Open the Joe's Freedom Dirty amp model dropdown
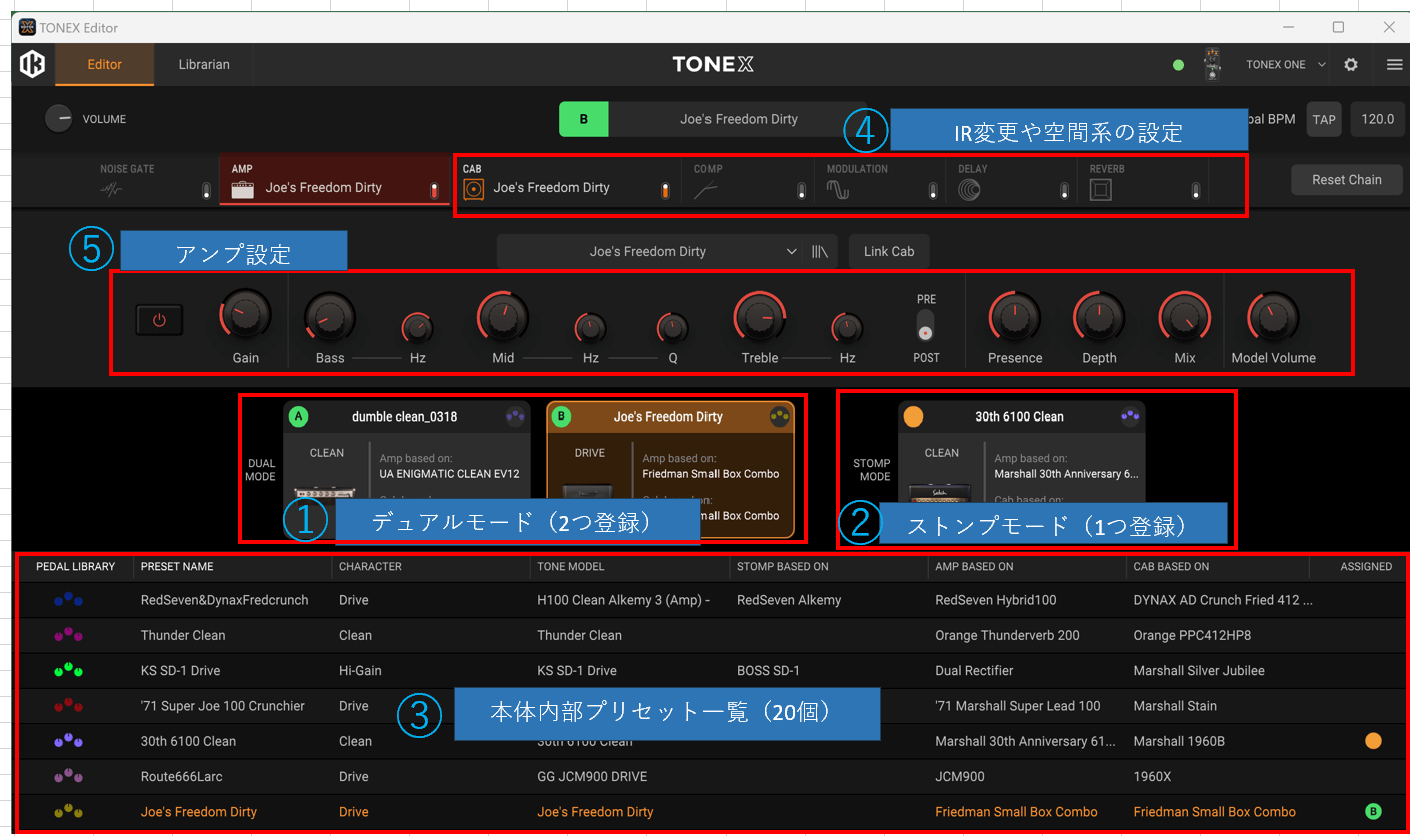The width and height of the screenshot is (1410, 836). (650, 252)
